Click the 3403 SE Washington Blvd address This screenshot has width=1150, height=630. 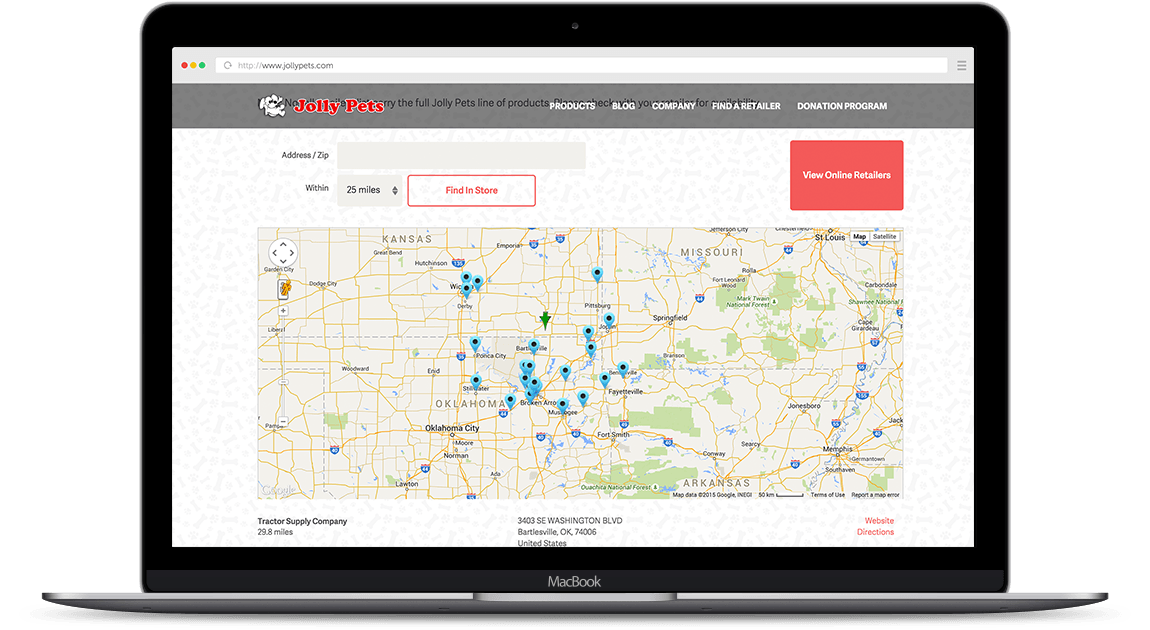pos(570,521)
